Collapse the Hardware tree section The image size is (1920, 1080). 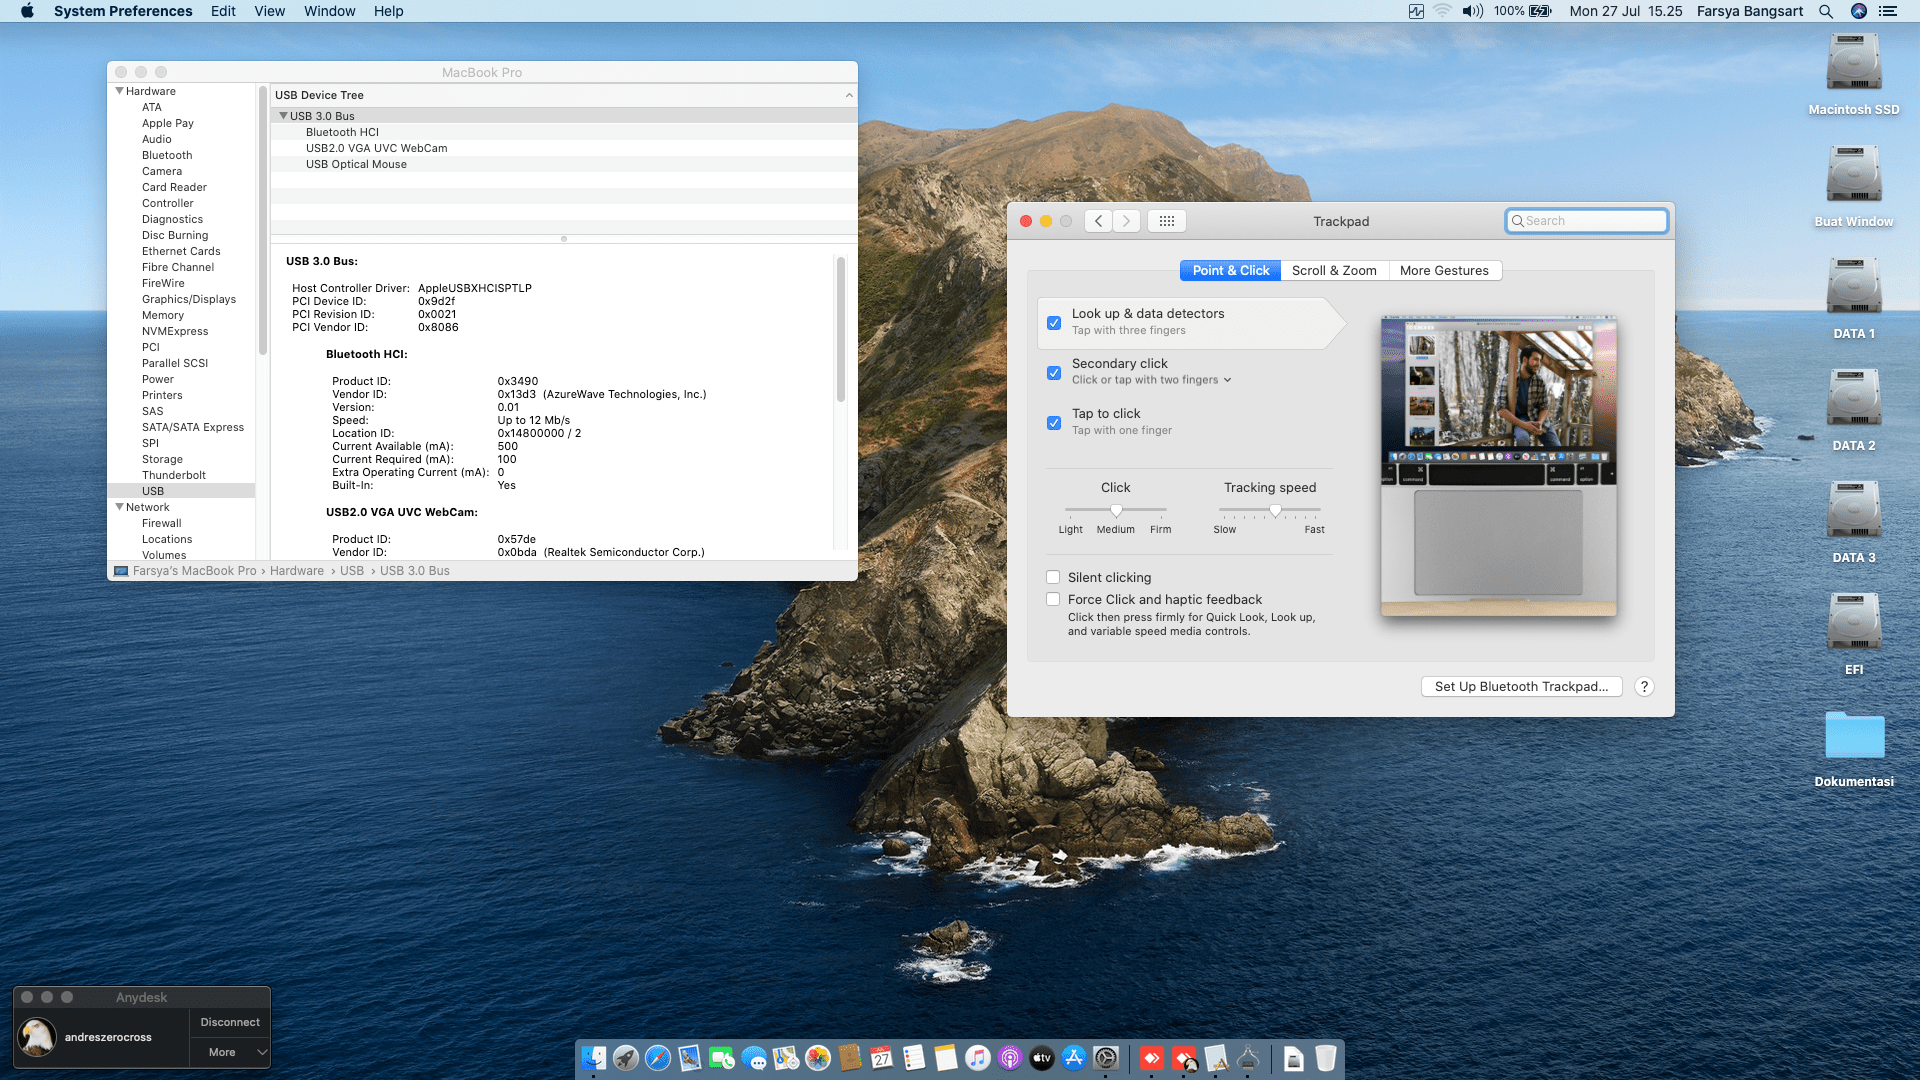pos(120,91)
